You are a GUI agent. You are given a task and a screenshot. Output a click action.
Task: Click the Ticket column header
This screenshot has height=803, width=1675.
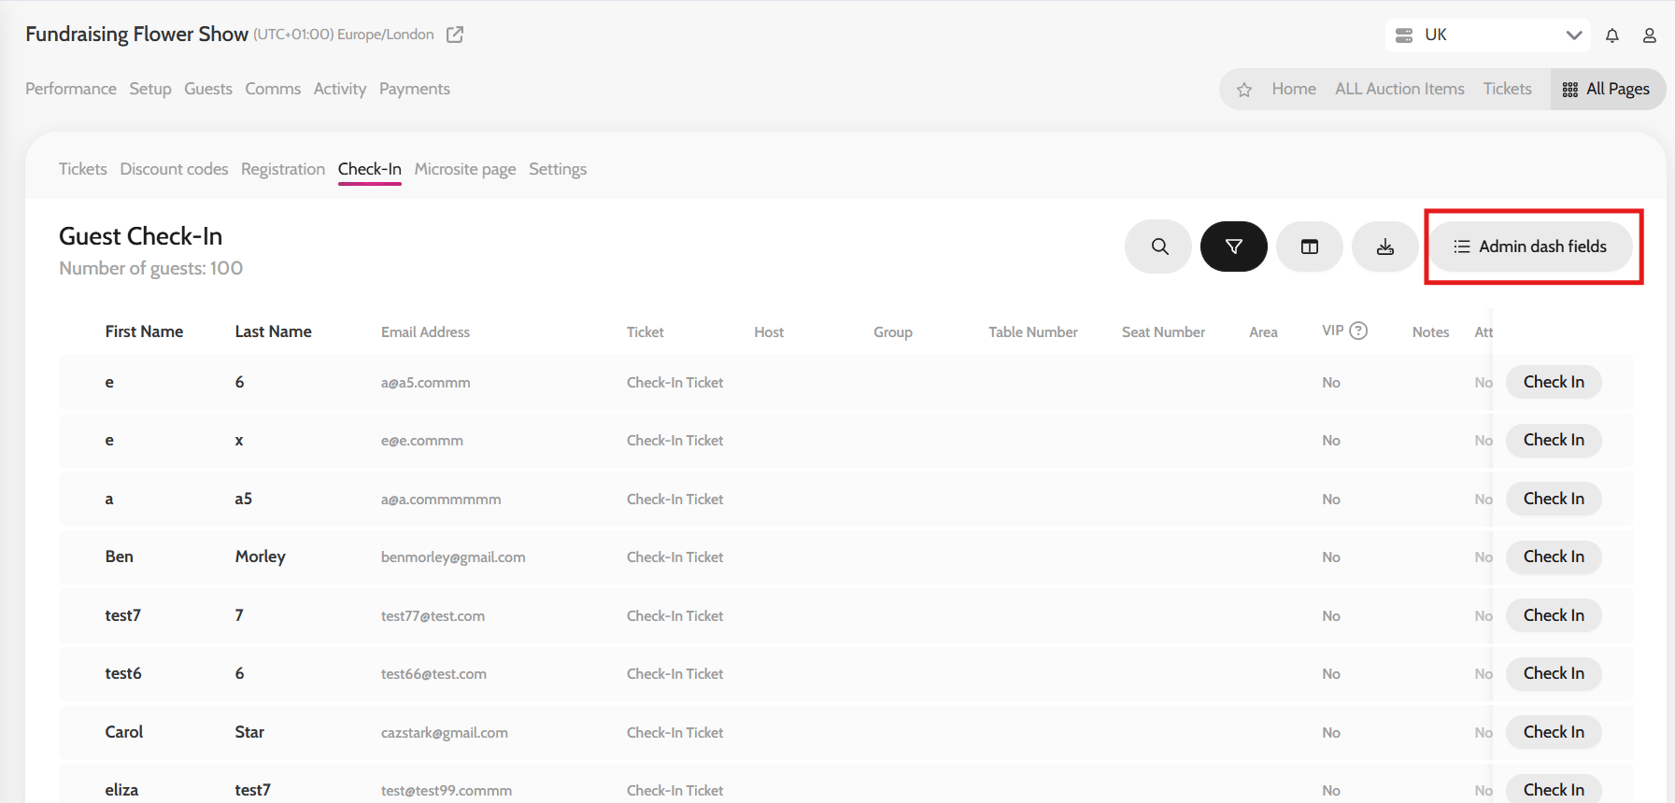[645, 332]
